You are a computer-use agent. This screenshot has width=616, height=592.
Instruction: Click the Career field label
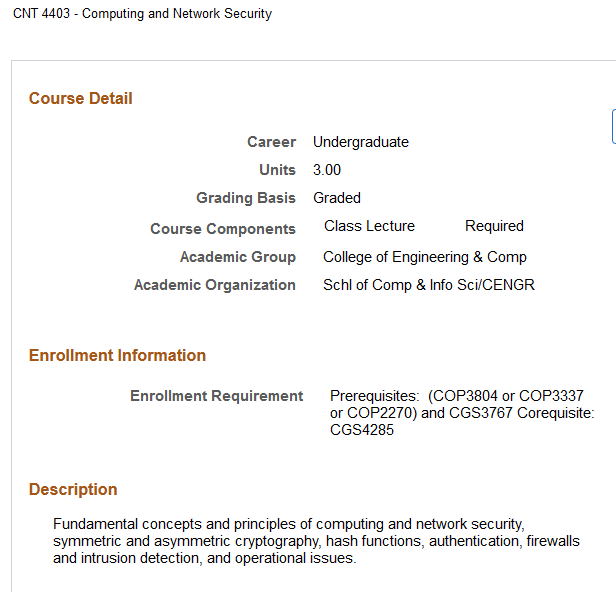[x=272, y=142]
